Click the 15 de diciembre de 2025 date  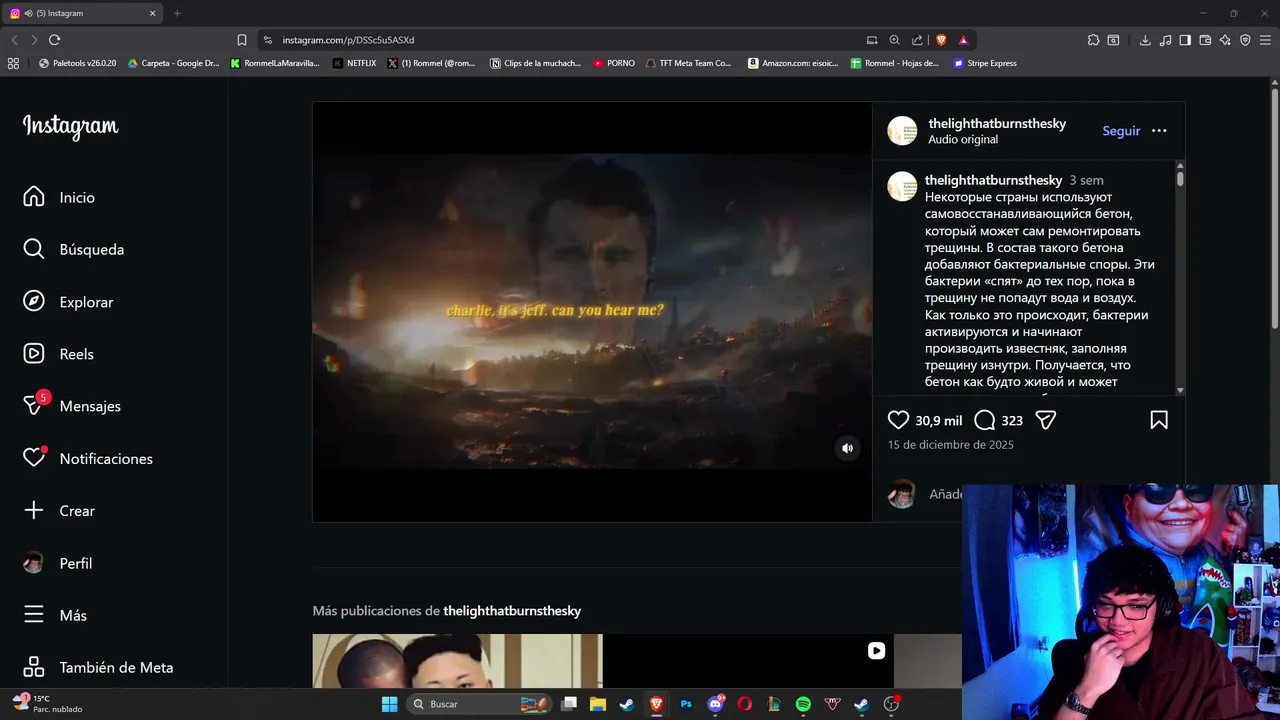pyautogui.click(x=951, y=444)
